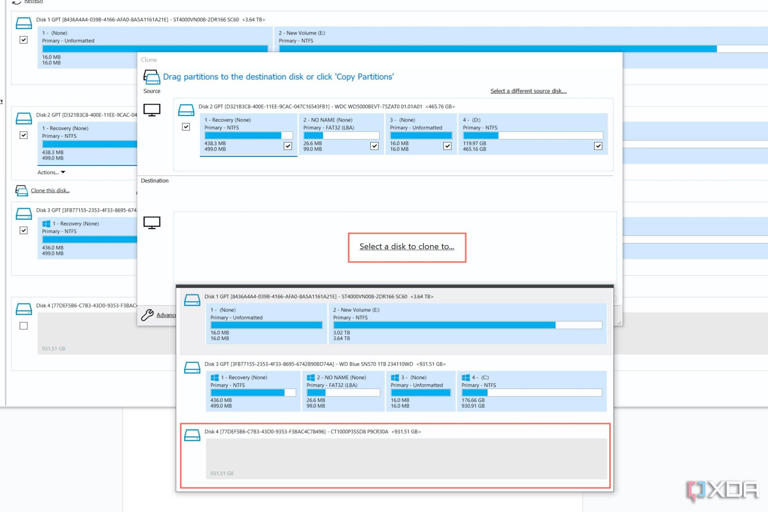
Task: Click 'Select a different source disk...' link
Action: click(528, 91)
